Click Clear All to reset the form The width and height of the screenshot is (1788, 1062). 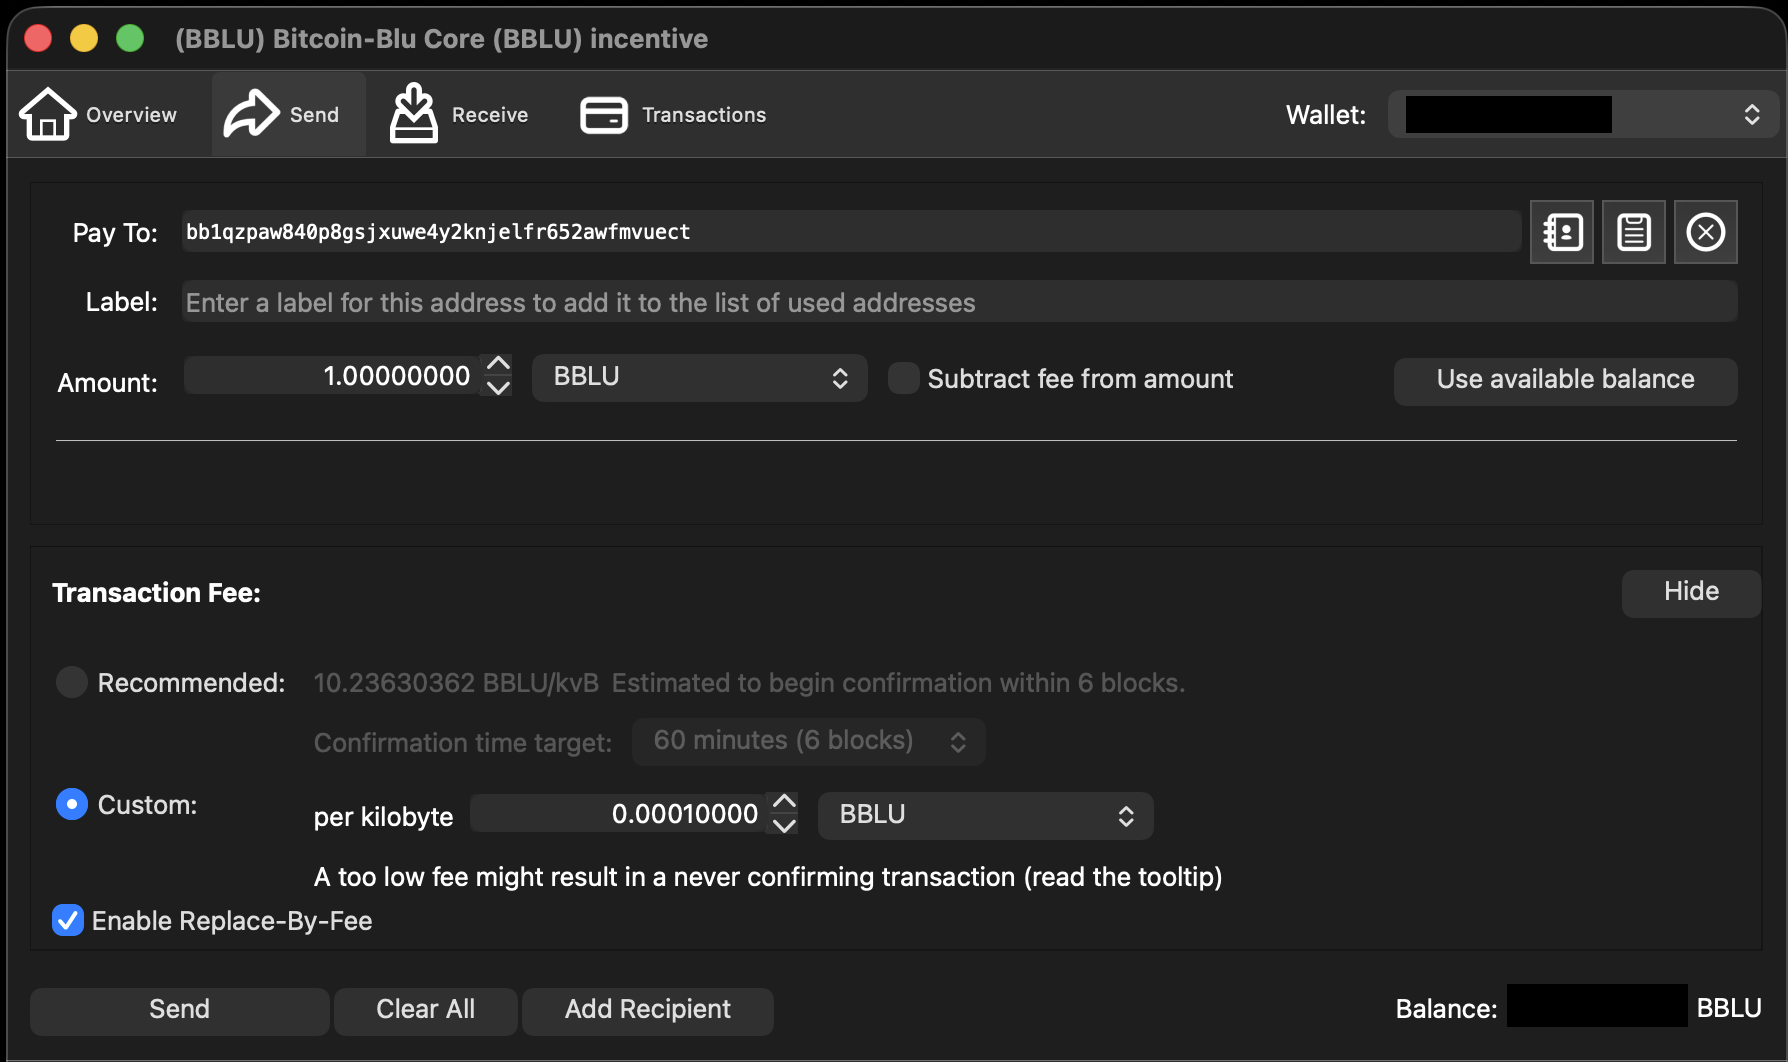coord(425,1010)
